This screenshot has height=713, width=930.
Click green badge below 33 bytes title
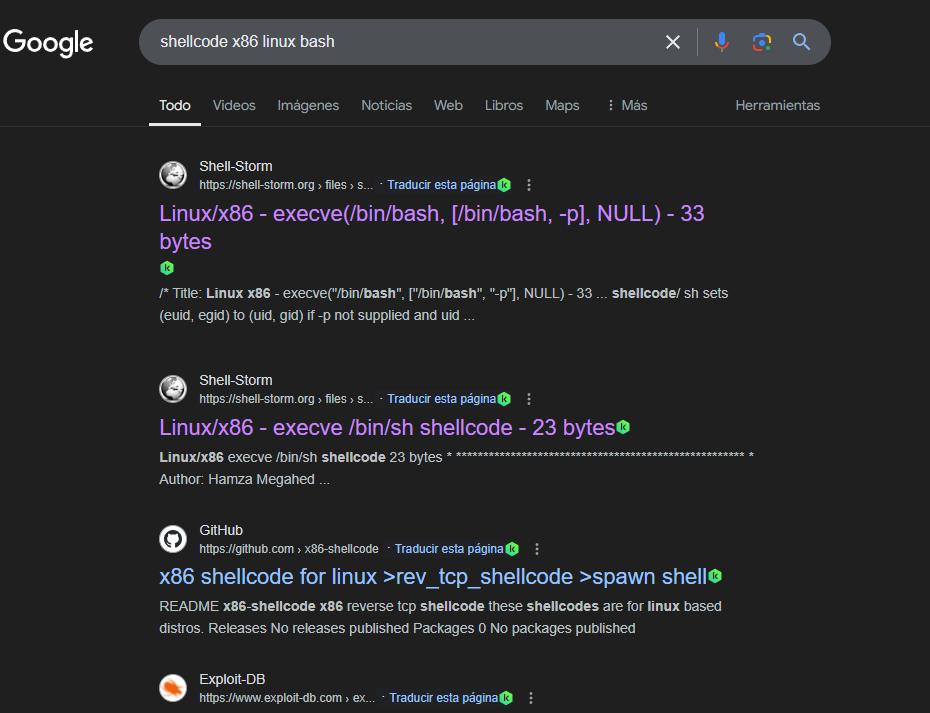pos(167,268)
